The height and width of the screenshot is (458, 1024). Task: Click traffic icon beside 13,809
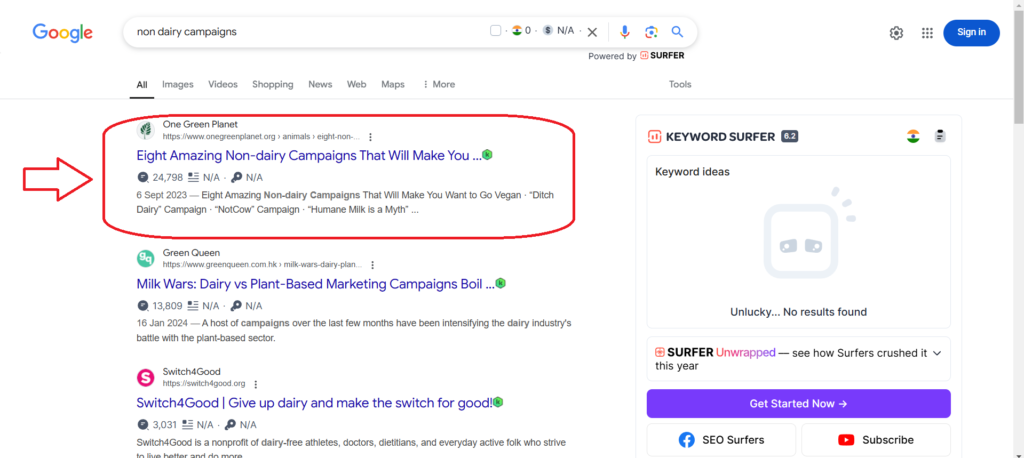(143, 306)
